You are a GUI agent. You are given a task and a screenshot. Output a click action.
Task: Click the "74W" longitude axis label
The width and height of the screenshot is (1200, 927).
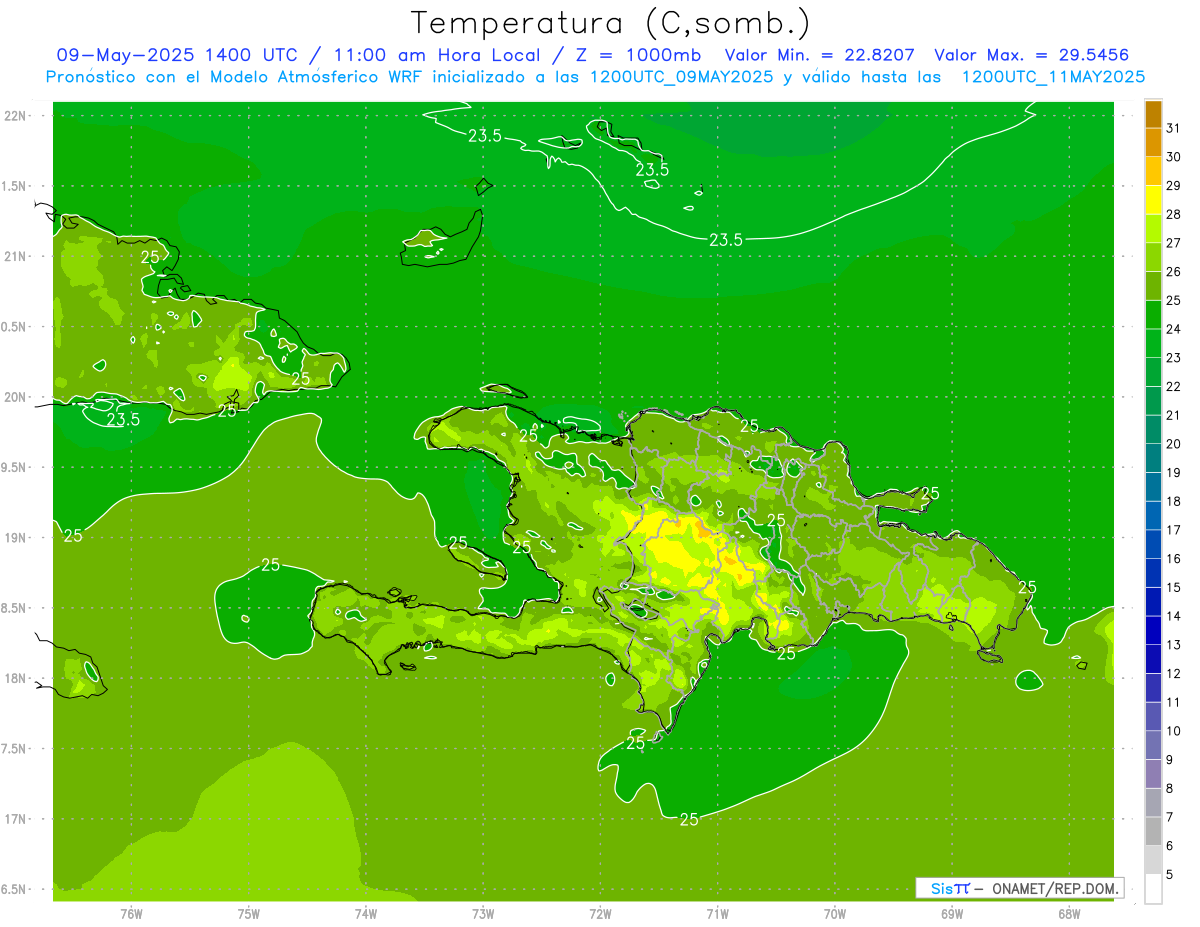366,913
